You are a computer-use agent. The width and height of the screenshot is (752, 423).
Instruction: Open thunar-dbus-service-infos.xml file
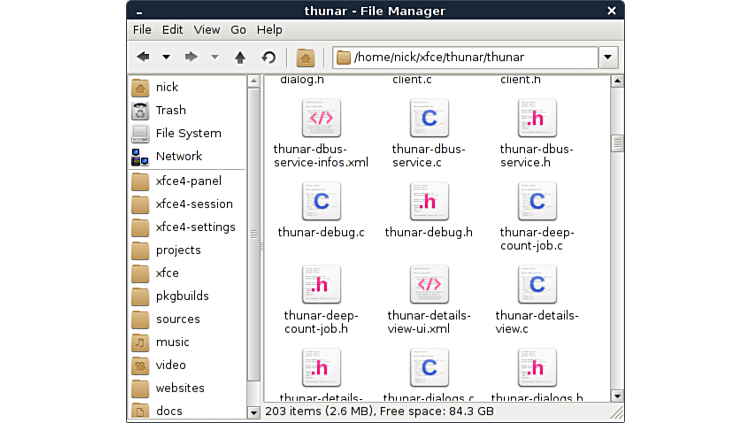coord(321,119)
